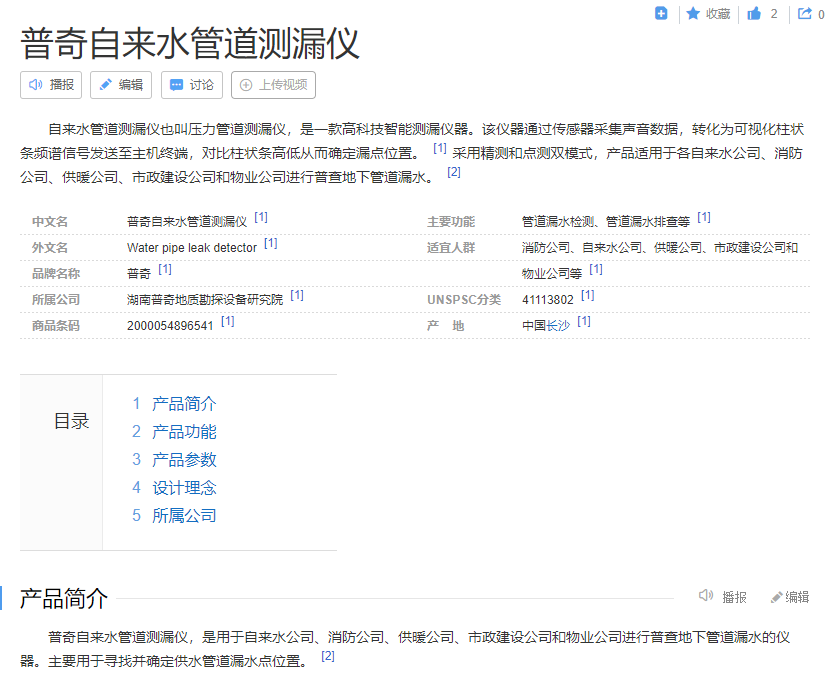The height and width of the screenshot is (696, 836).
Task: Jump to 产品功能 from the 目录
Action: pos(184,431)
